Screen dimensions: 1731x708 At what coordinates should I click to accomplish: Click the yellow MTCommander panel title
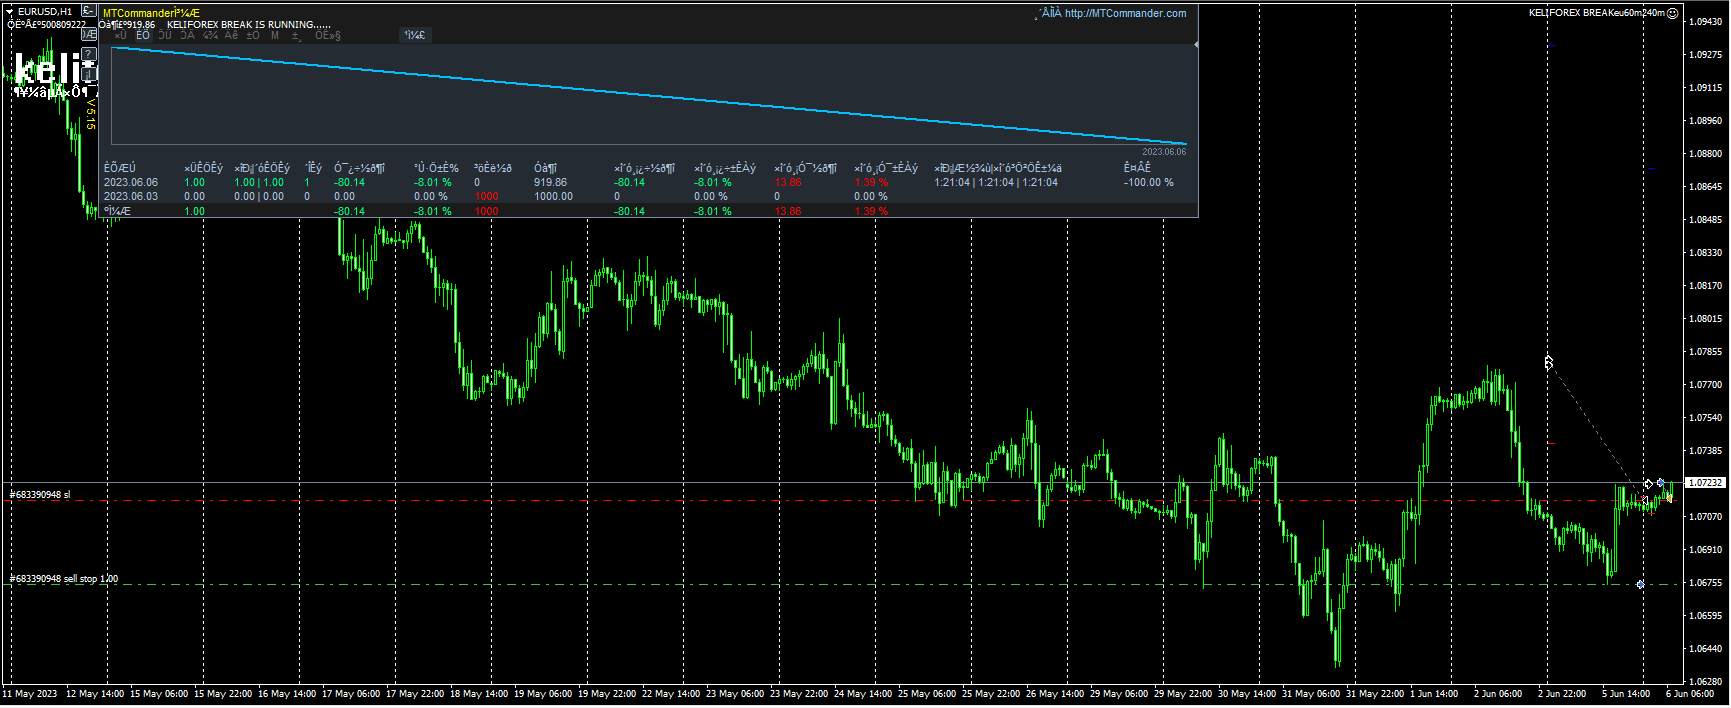point(151,13)
